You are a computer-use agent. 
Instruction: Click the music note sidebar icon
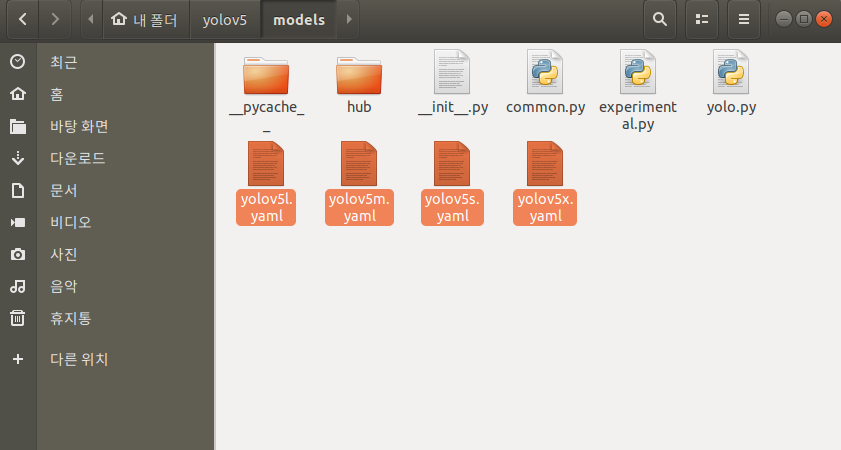point(18,286)
